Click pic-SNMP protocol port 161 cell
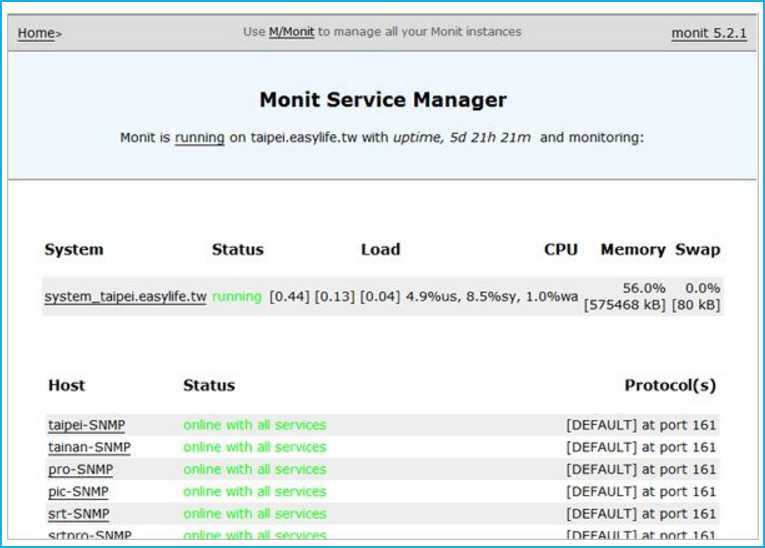 tap(641, 491)
